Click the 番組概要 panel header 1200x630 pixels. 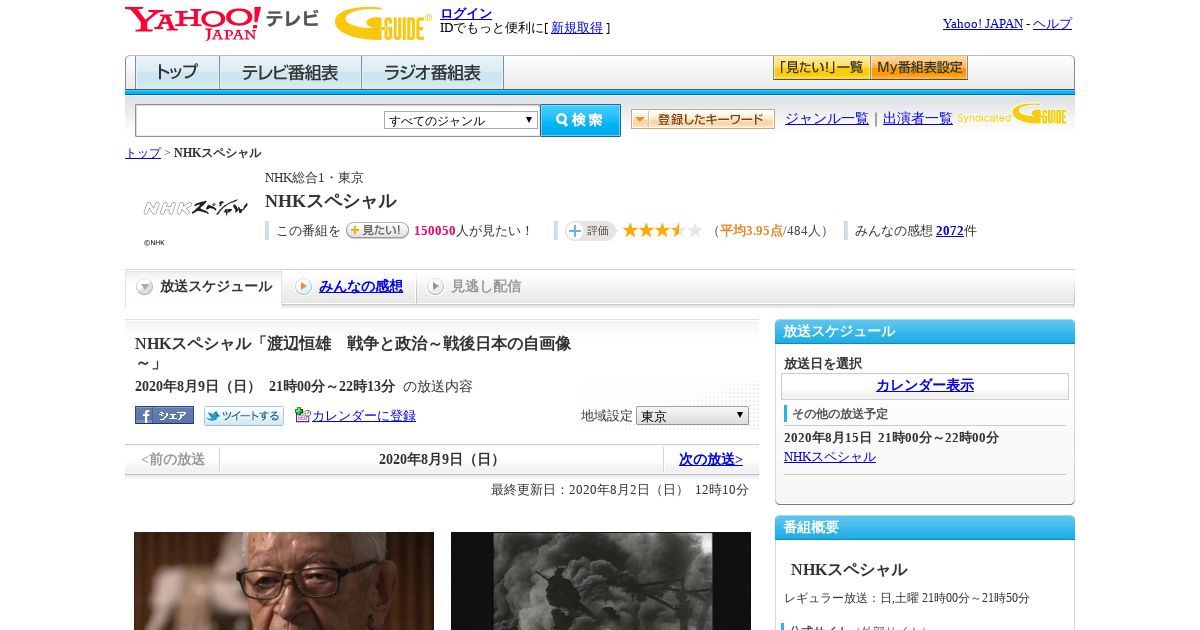pyautogui.click(x=925, y=528)
